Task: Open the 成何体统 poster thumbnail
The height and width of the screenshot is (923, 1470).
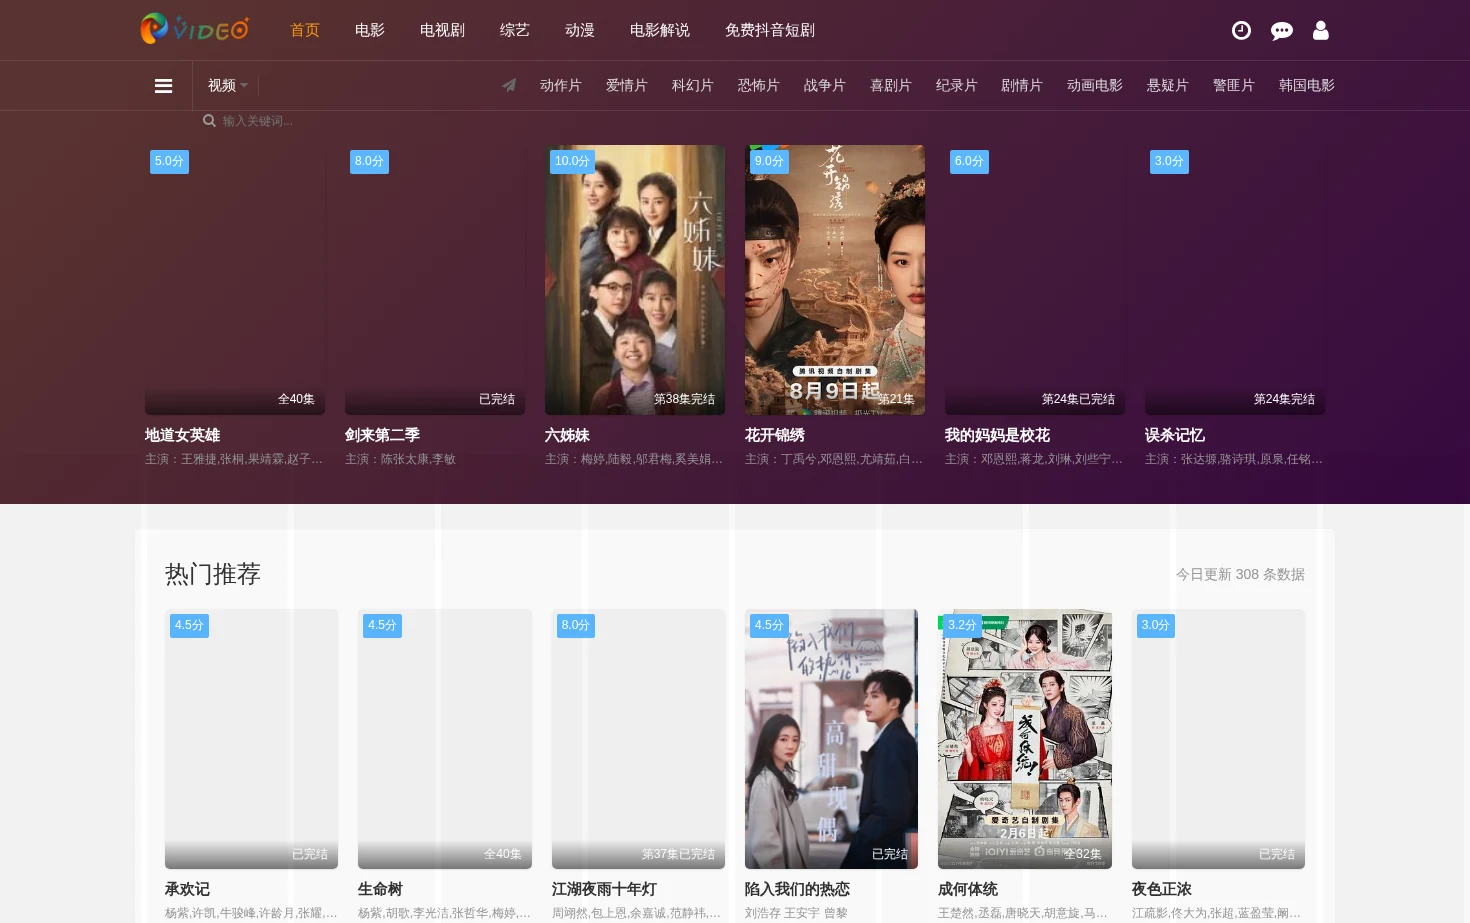Action: click(x=1025, y=739)
